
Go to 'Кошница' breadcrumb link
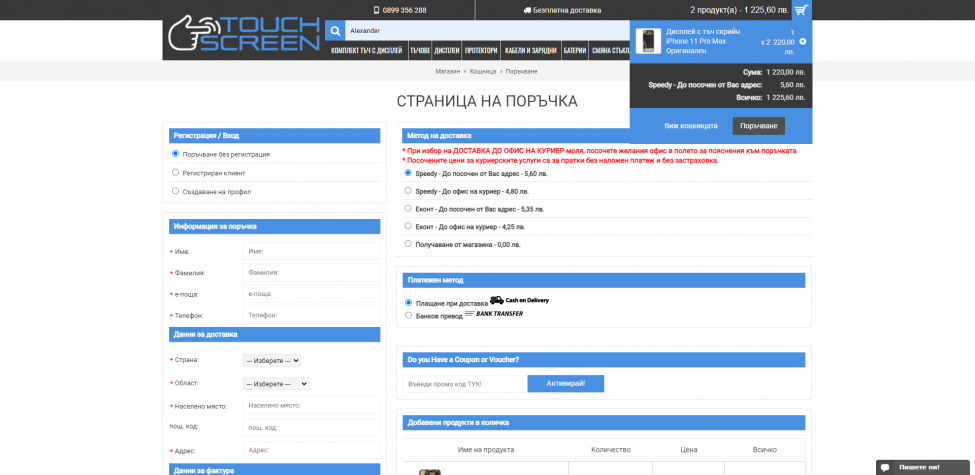(483, 71)
